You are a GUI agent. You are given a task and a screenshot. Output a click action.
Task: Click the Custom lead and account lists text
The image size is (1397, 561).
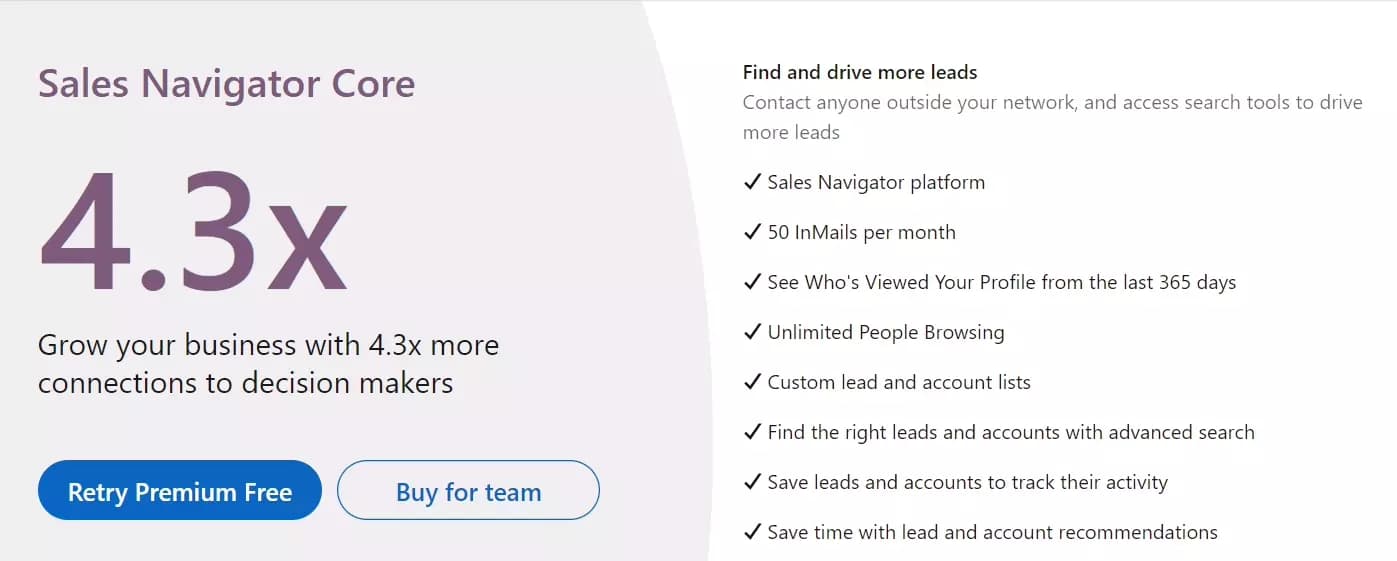click(x=899, y=382)
